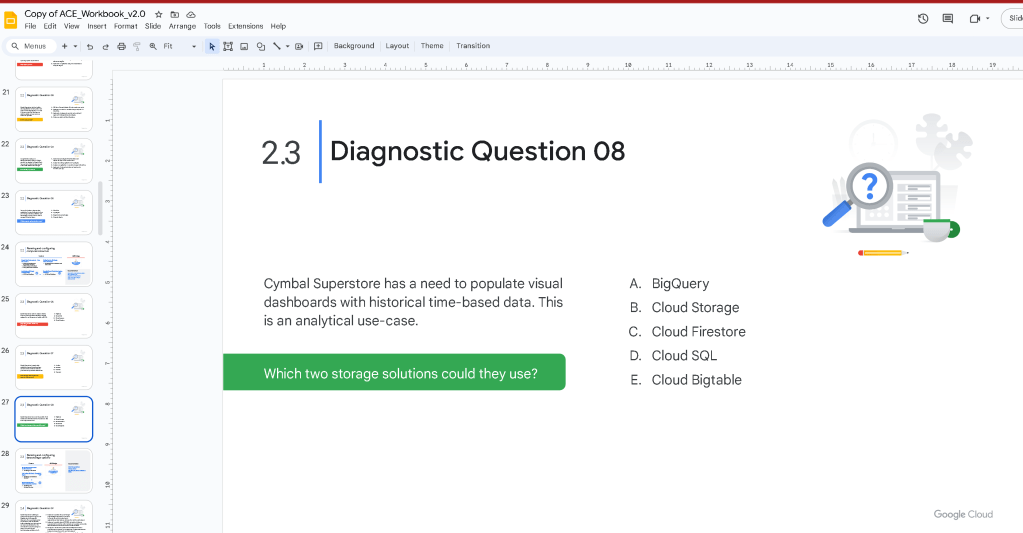This screenshot has width=1023, height=533.
Task: Click the Layout button
Action: click(x=397, y=46)
